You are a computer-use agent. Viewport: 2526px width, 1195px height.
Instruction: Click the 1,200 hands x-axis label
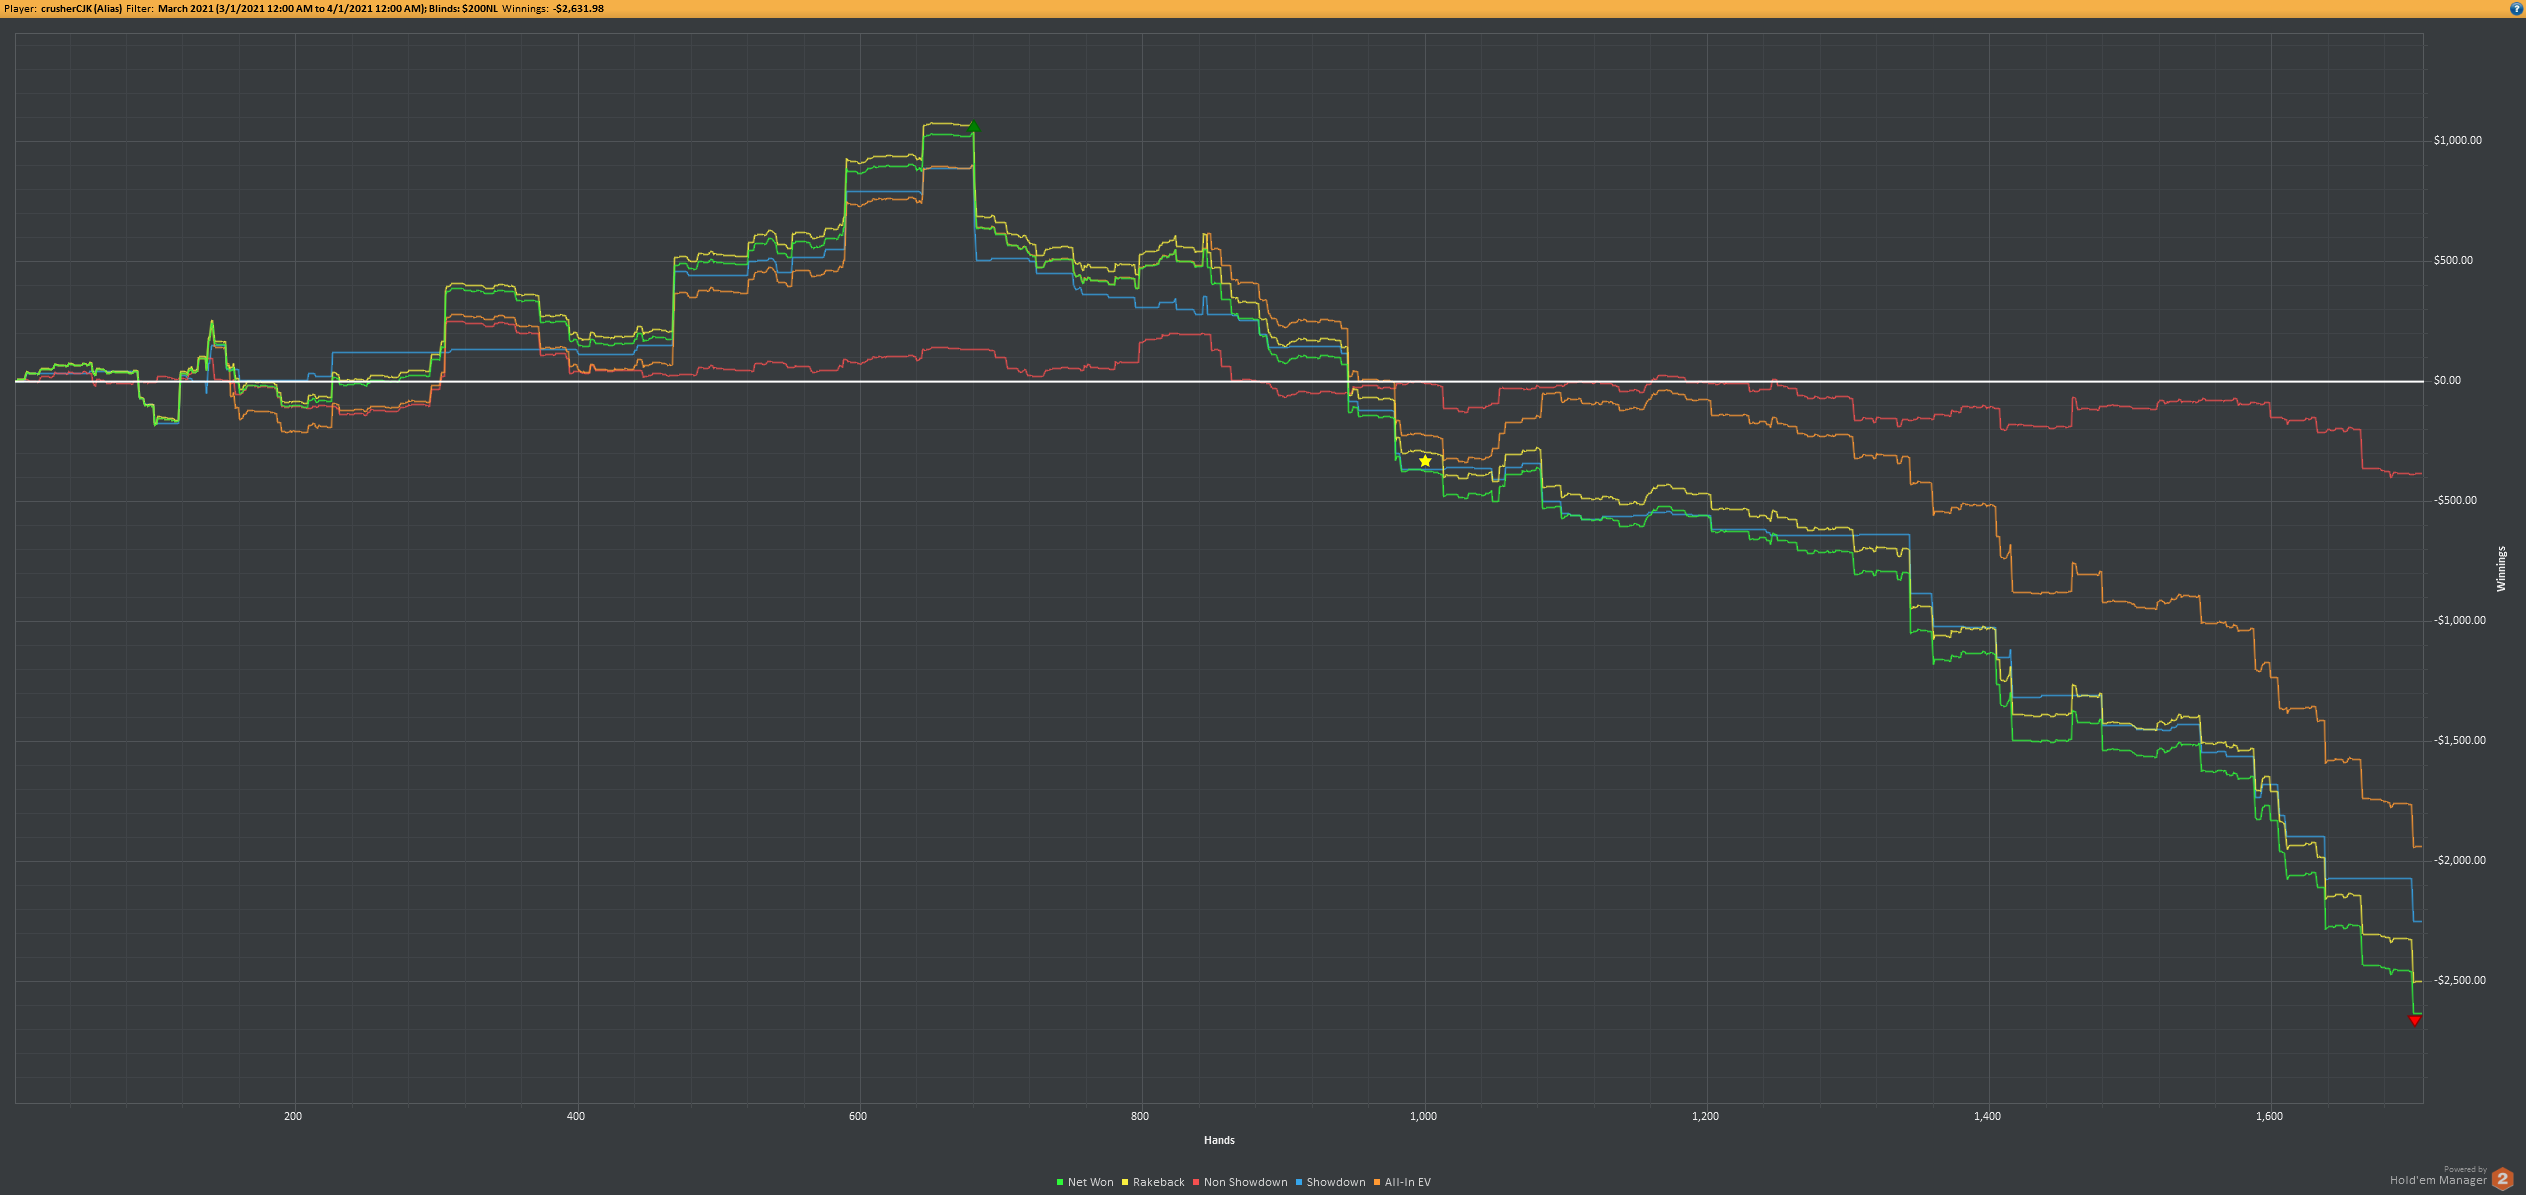pos(1705,1116)
